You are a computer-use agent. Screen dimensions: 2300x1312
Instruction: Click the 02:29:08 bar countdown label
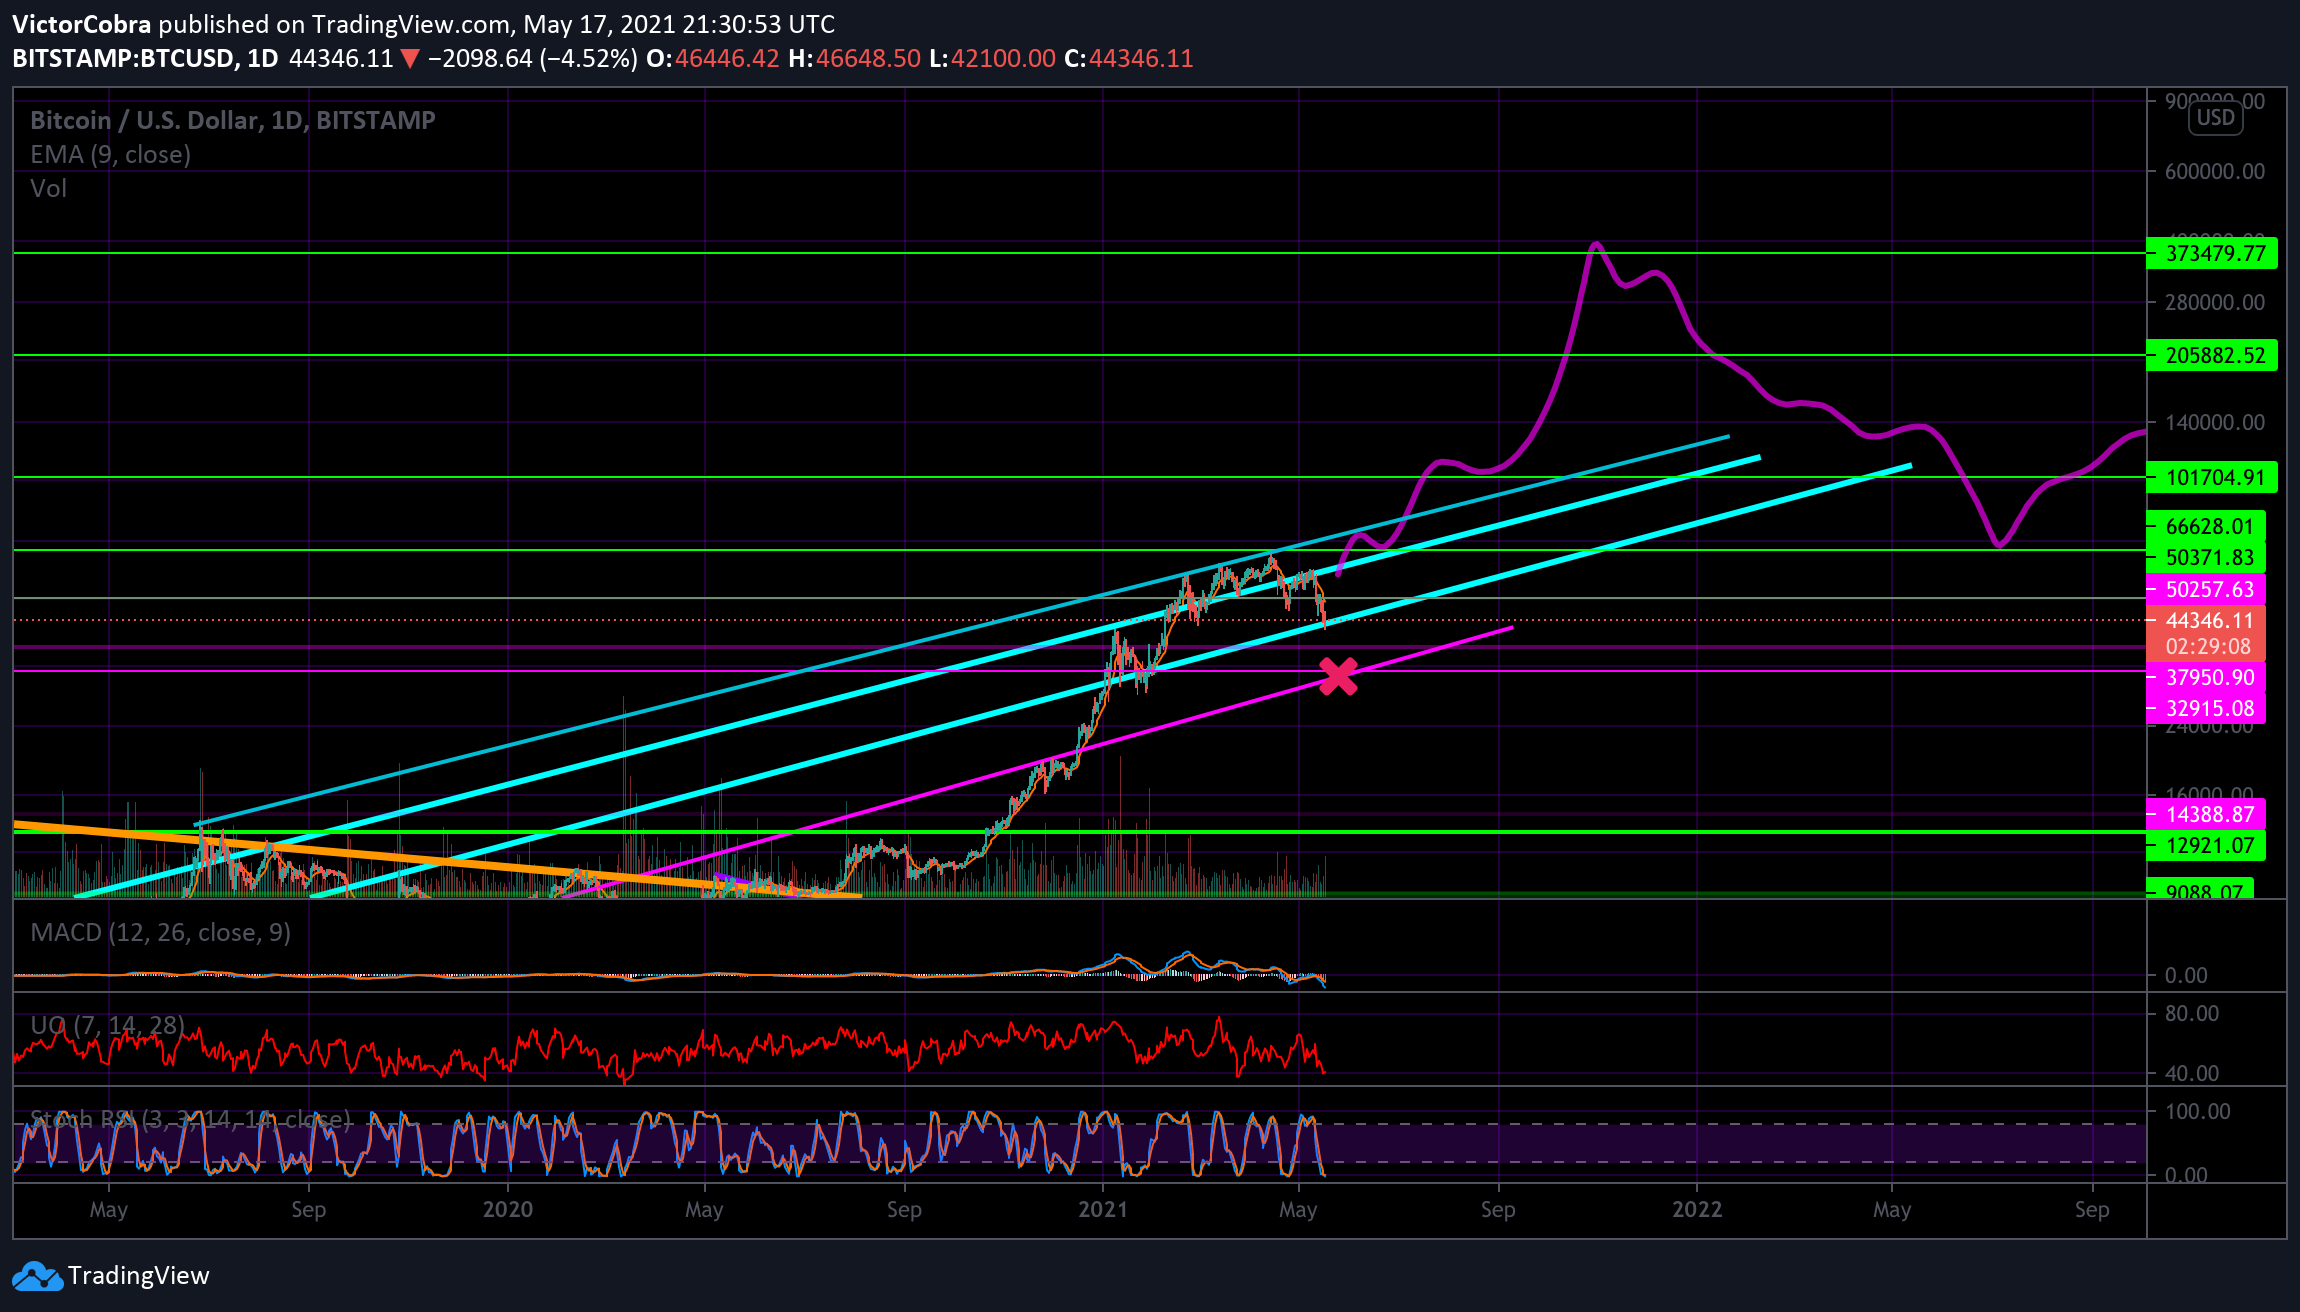[x=2207, y=647]
